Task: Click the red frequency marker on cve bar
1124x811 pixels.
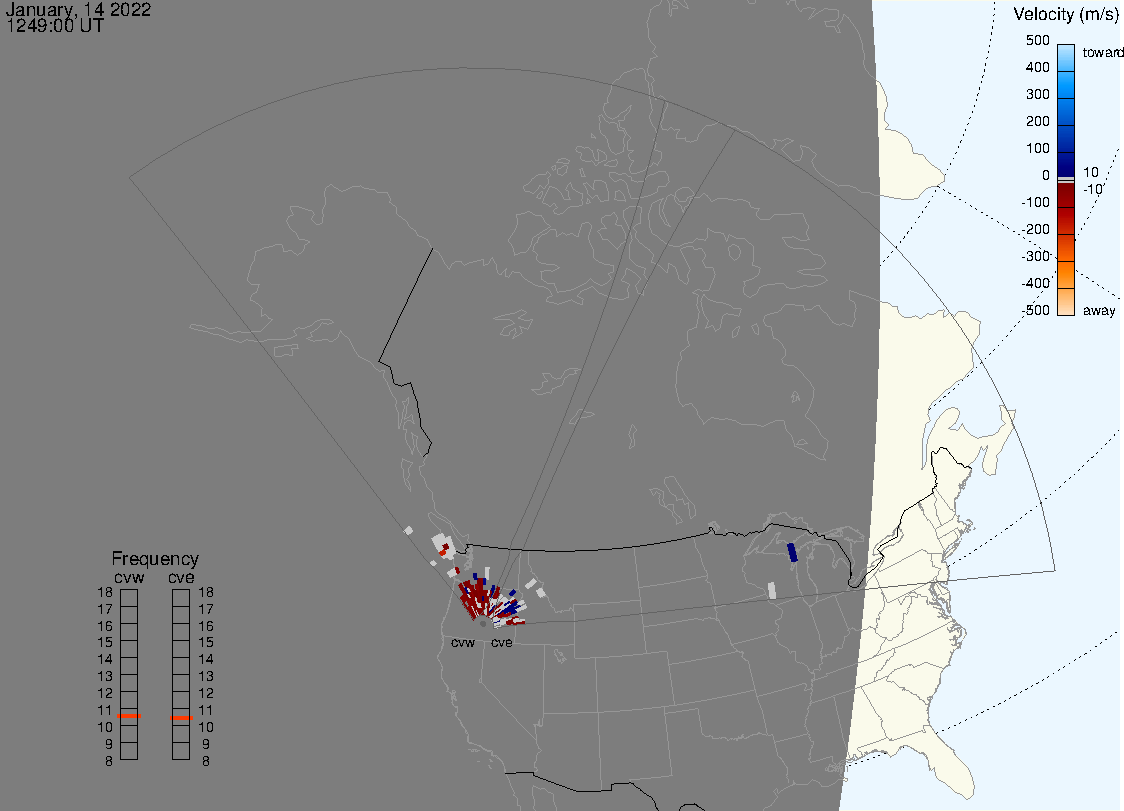Action: point(181,718)
